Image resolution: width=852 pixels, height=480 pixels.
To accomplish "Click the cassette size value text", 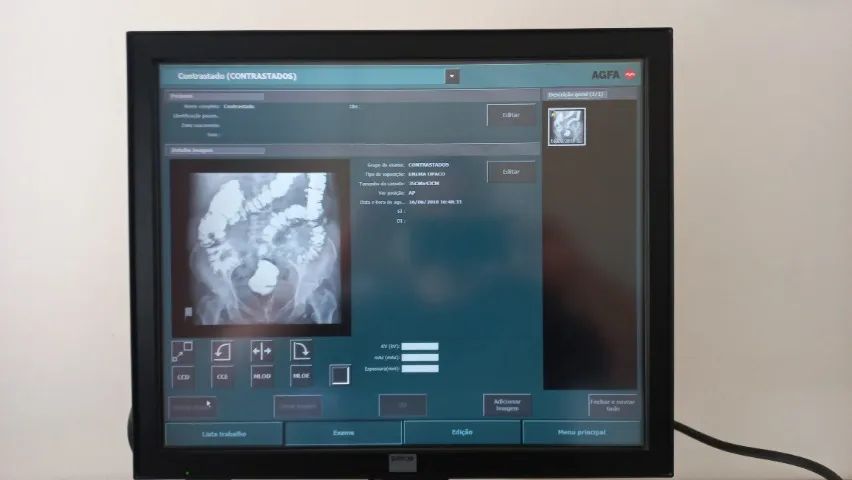I will point(424,183).
